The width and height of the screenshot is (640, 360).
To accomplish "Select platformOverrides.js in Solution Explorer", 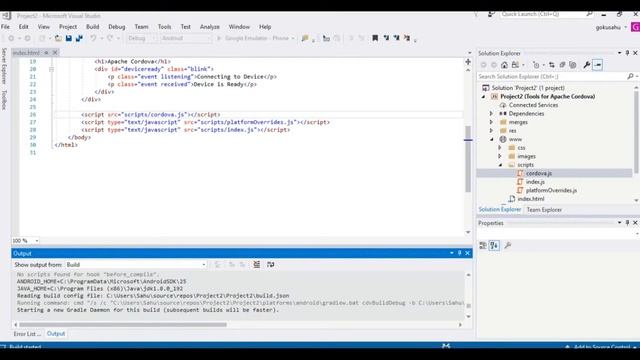I will (x=551, y=191).
